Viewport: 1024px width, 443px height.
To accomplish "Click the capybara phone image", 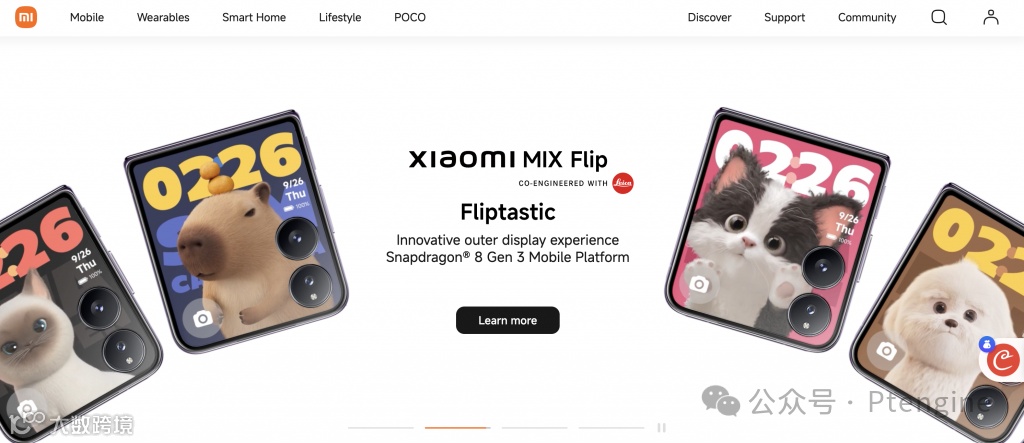I will click(236, 232).
